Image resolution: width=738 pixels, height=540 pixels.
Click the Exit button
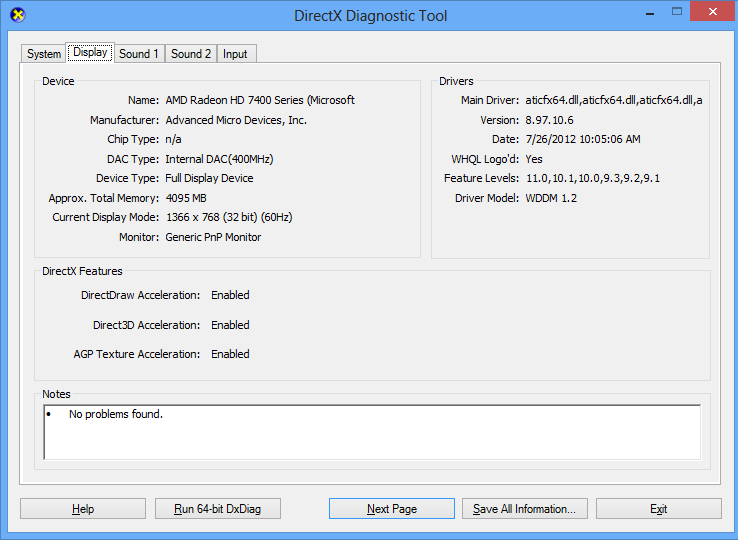(x=658, y=508)
